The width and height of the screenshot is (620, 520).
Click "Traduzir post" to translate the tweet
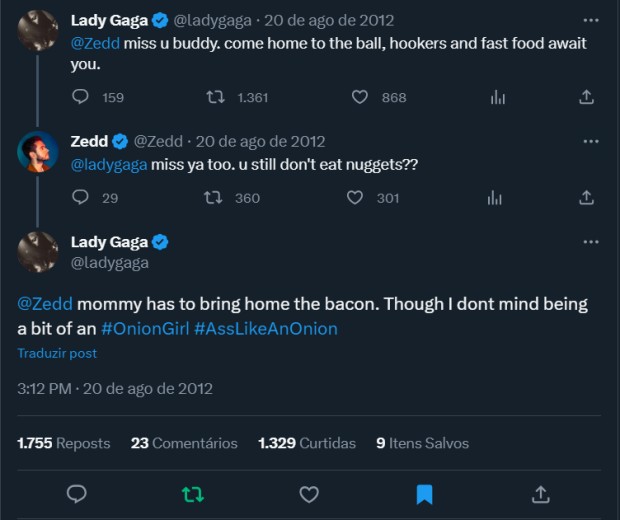tap(57, 353)
